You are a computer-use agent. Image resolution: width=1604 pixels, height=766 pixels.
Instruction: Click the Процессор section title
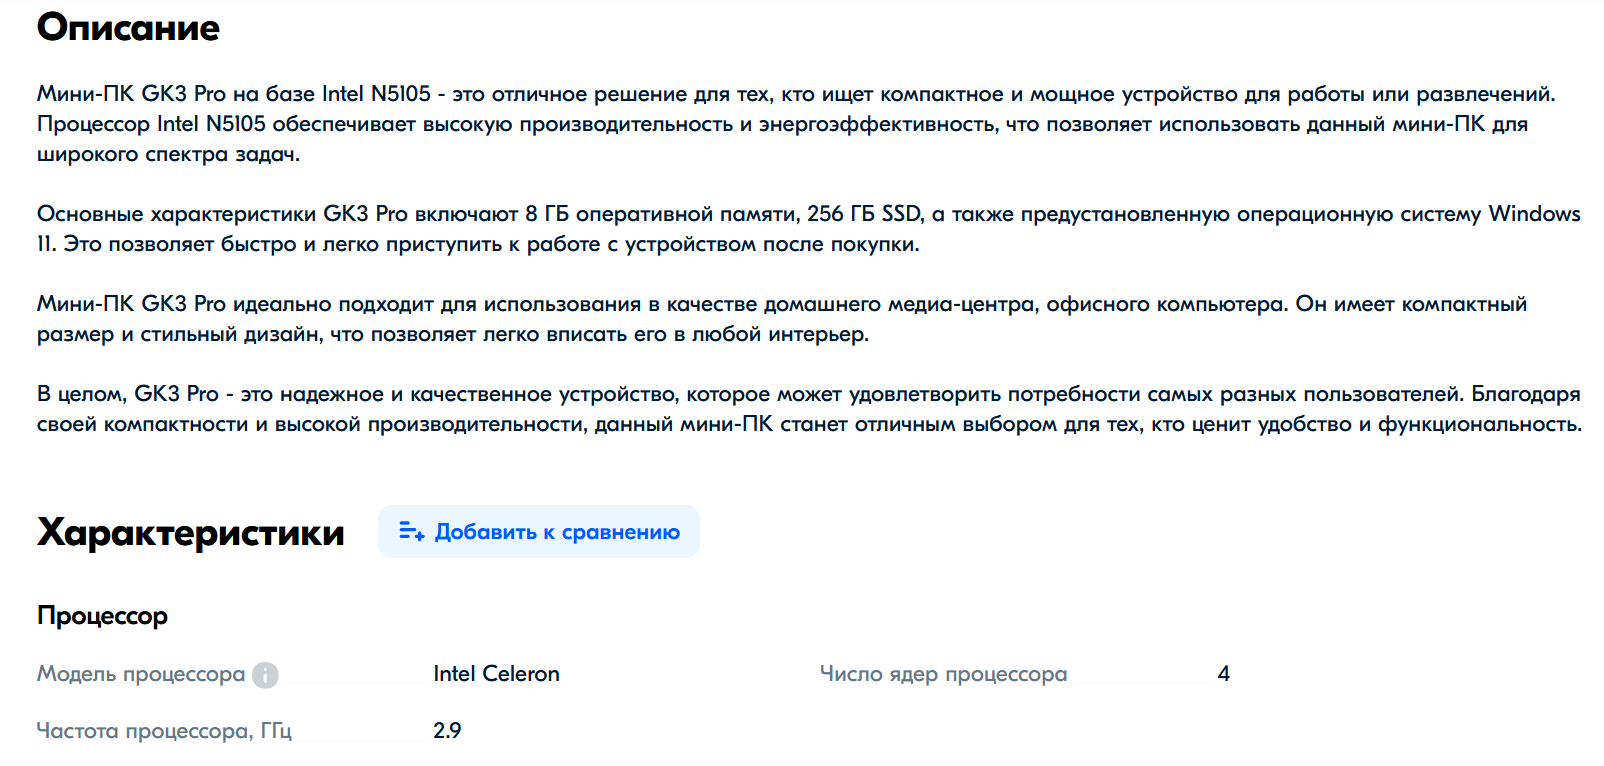(102, 616)
